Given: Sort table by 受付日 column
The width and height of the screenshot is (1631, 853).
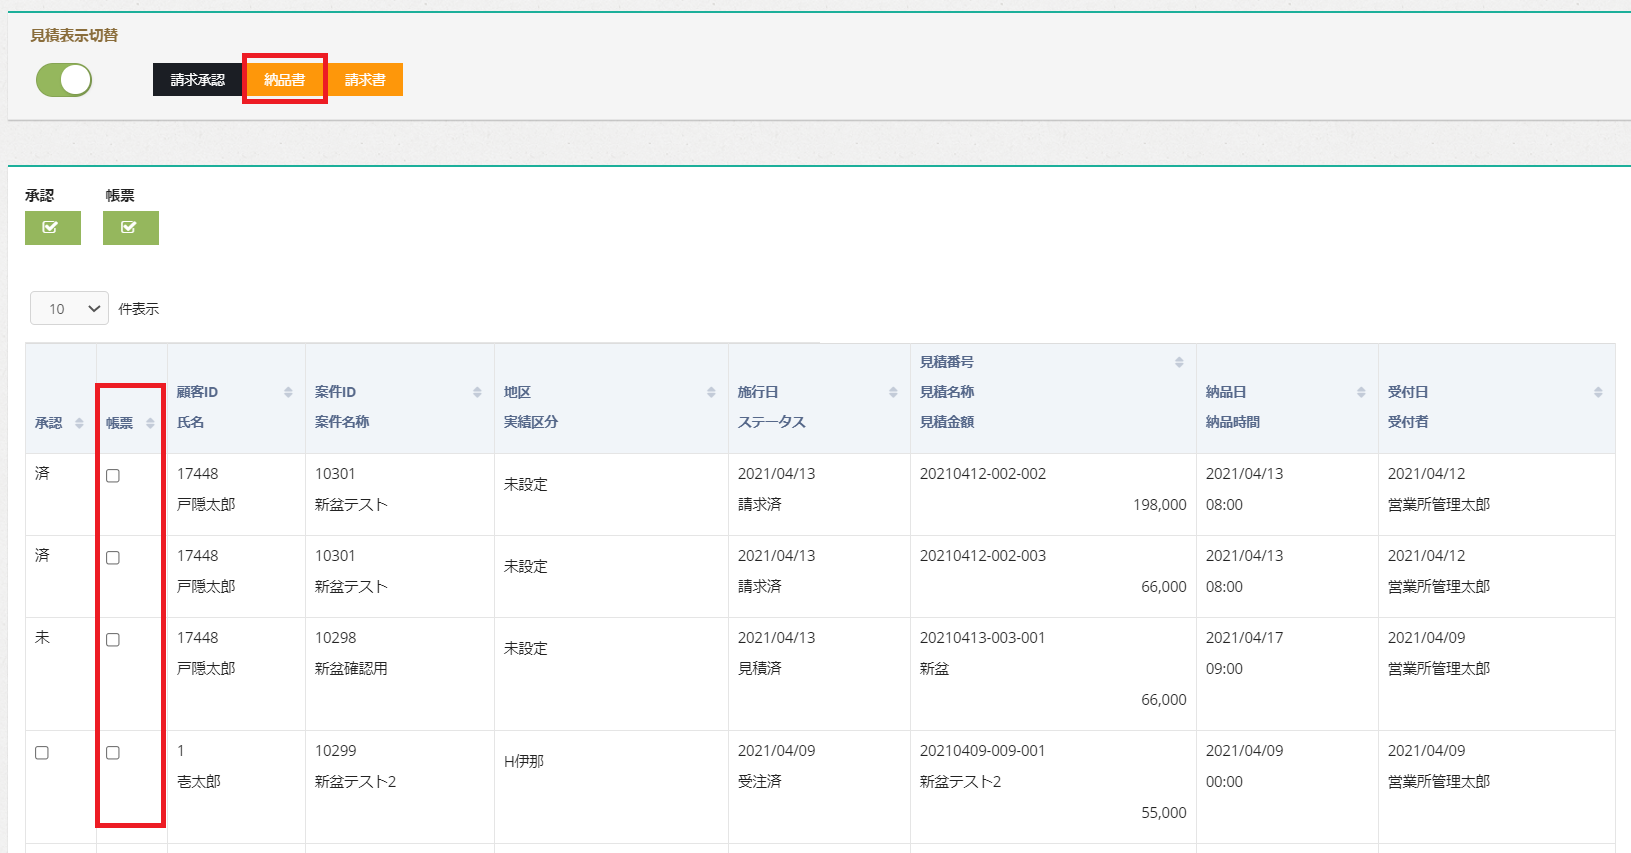Looking at the screenshot, I should tap(1598, 392).
